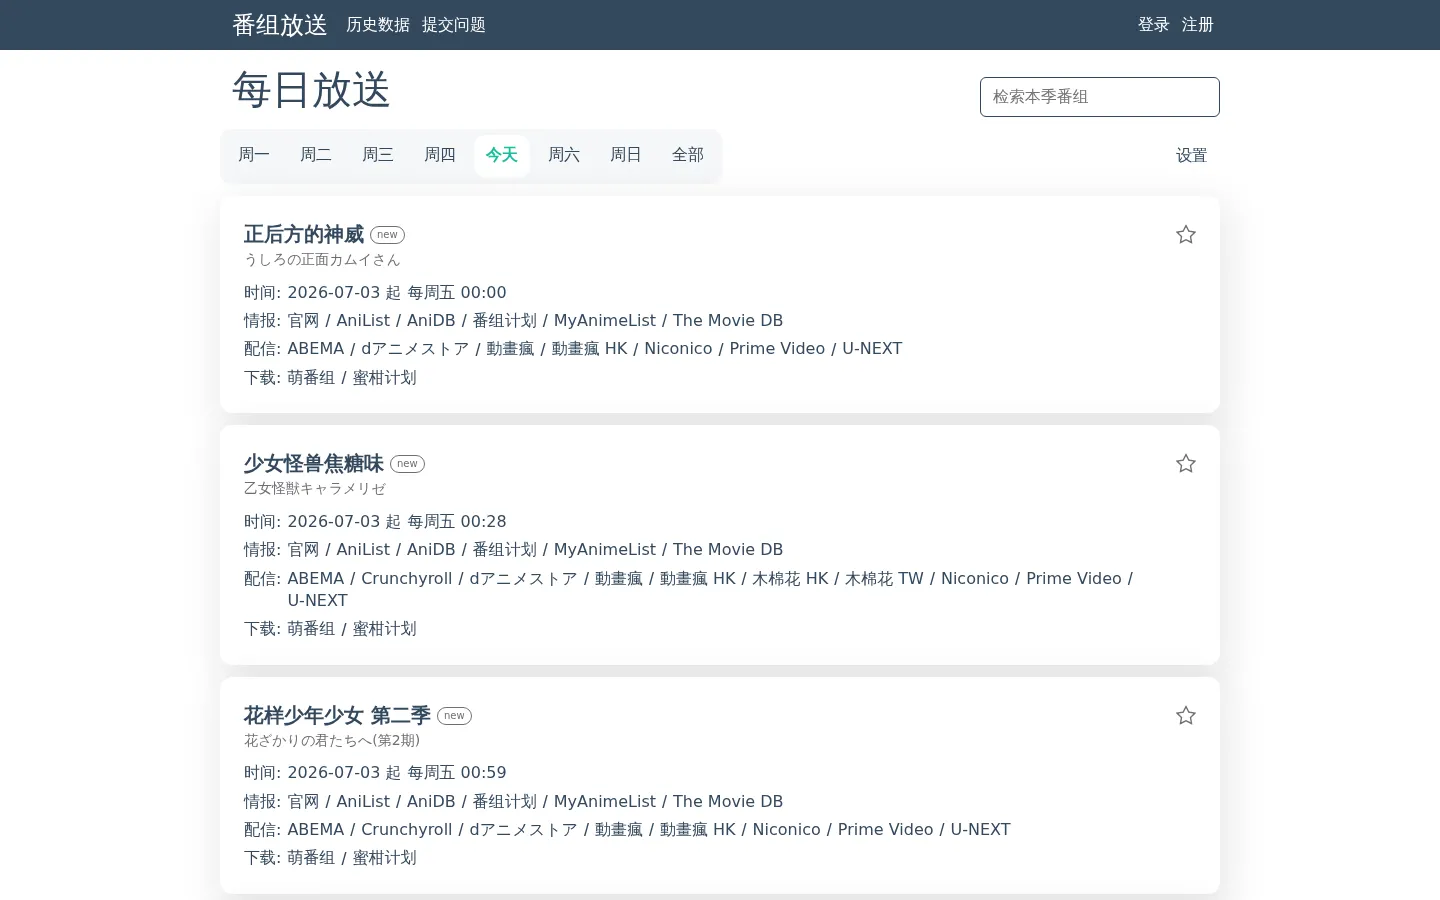Viewport: 1440px width, 900px height.
Task: Open Niconico stream for 正后方的神威
Action: pyautogui.click(x=678, y=349)
